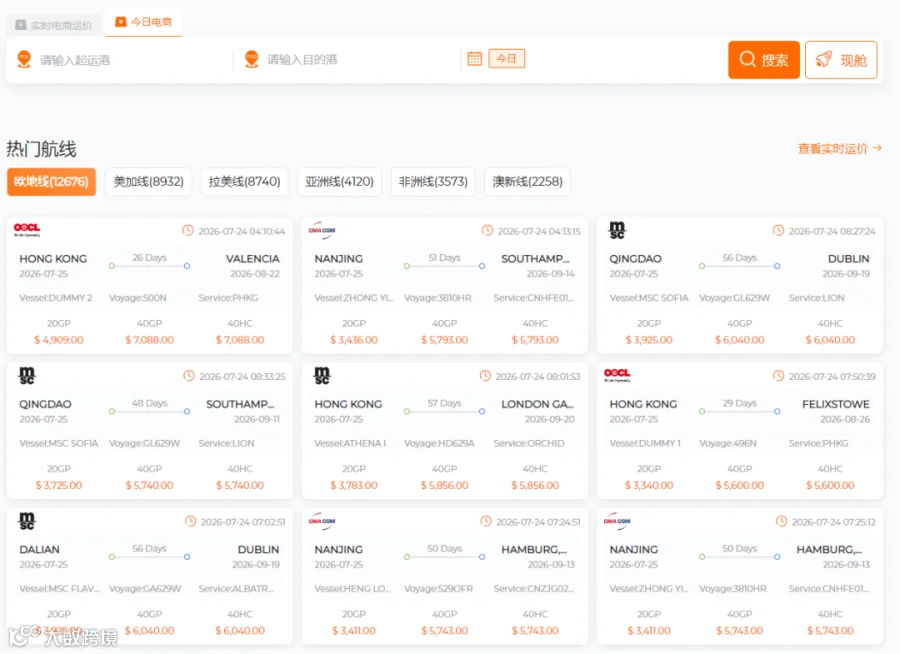Click clock icon beside 2026-07-24 04:13:15
The height and width of the screenshot is (654, 900).
(x=487, y=230)
